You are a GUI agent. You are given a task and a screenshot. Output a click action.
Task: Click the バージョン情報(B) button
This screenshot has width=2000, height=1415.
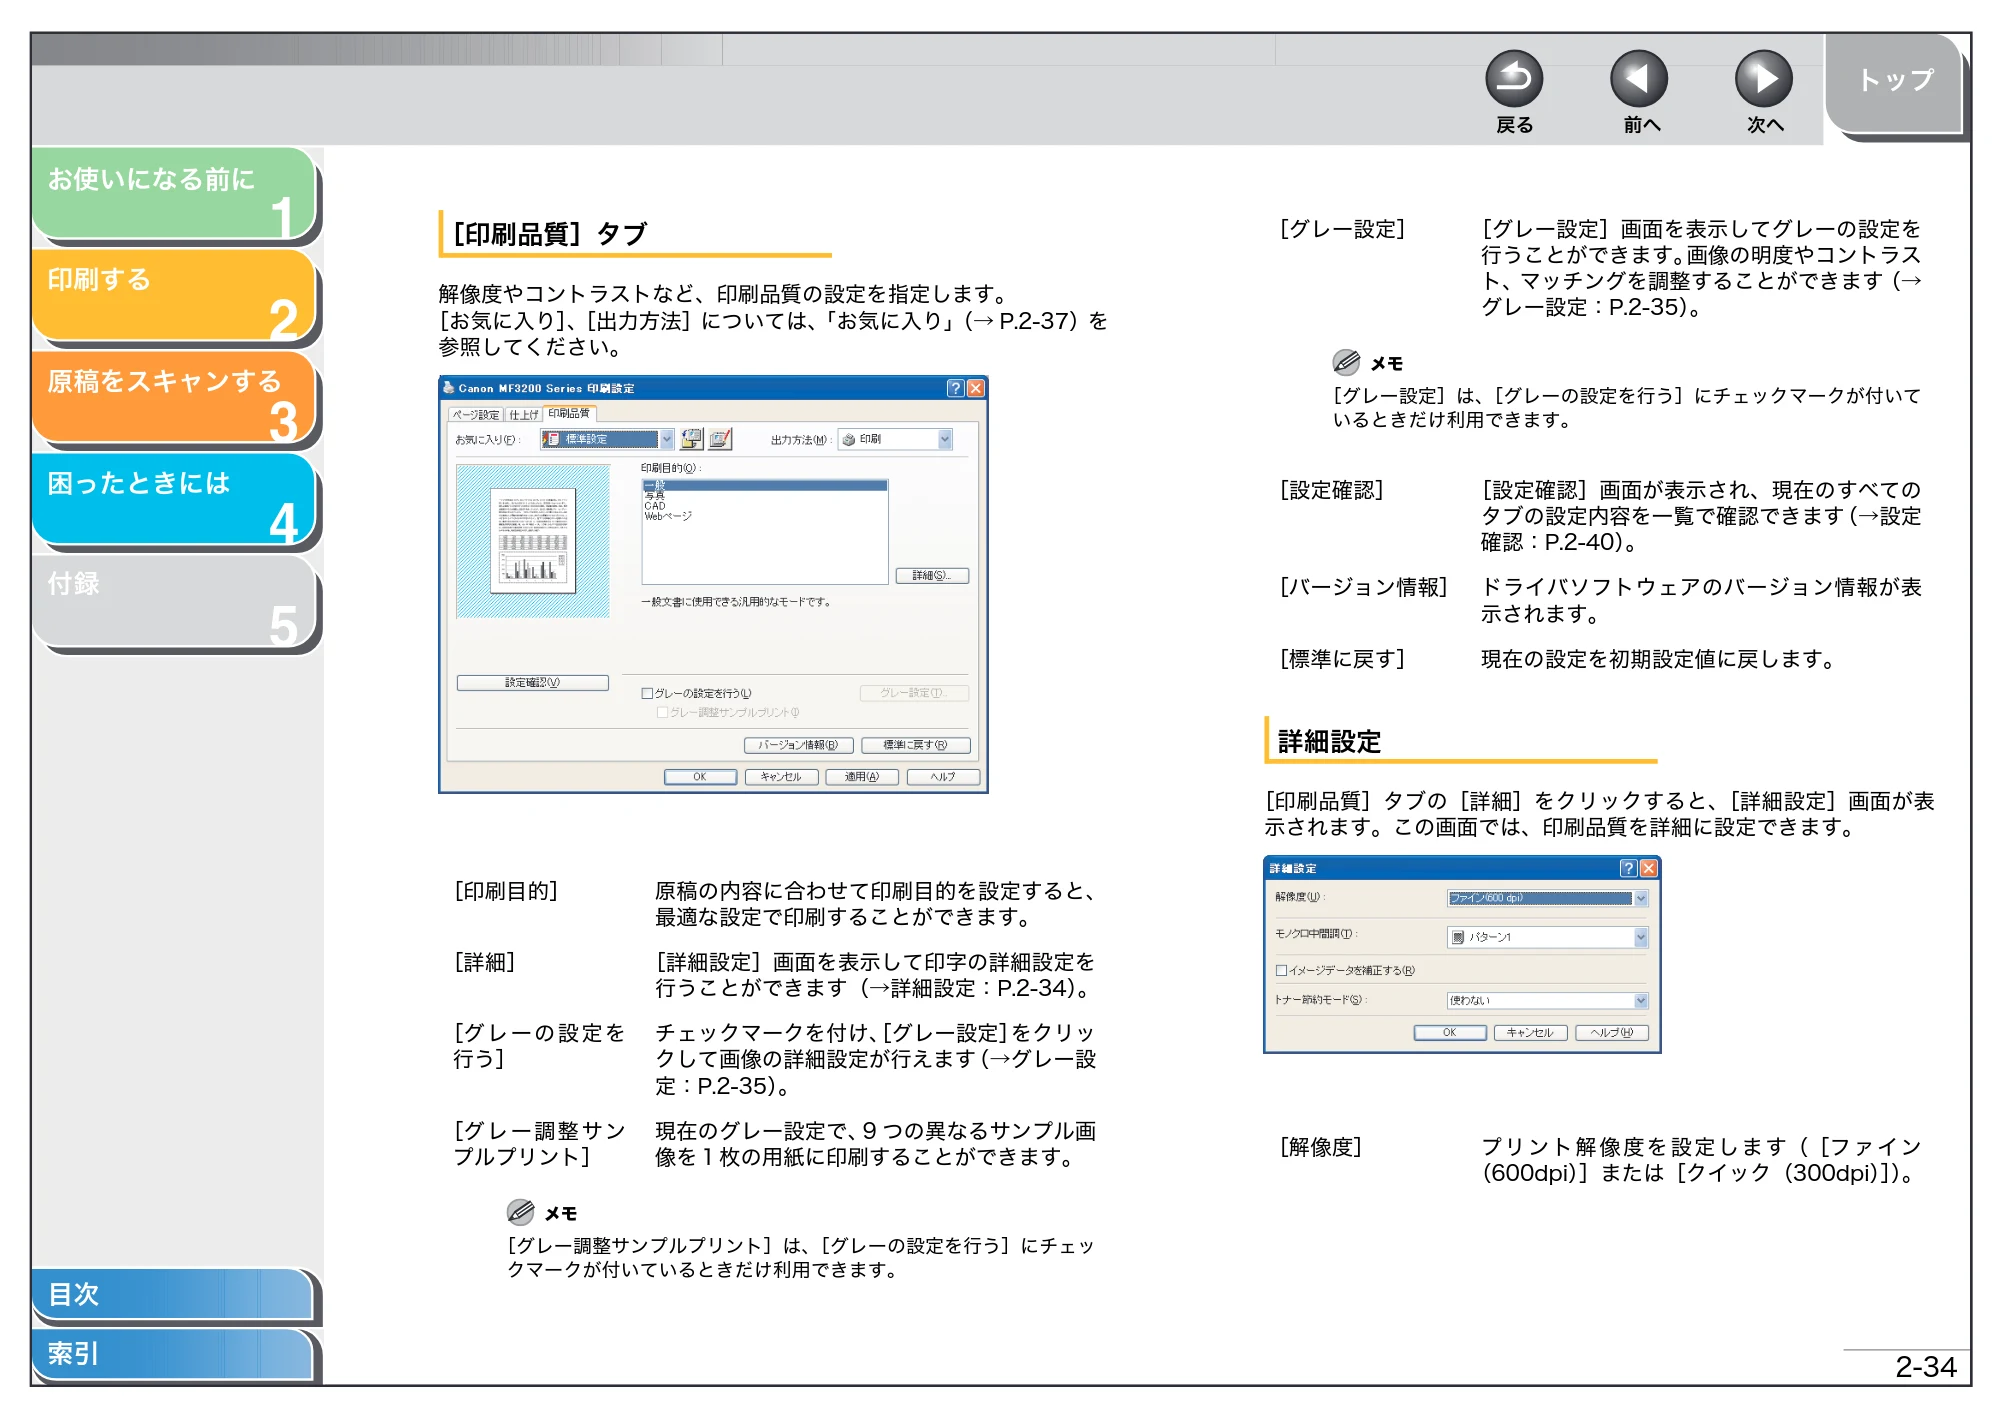tap(798, 745)
